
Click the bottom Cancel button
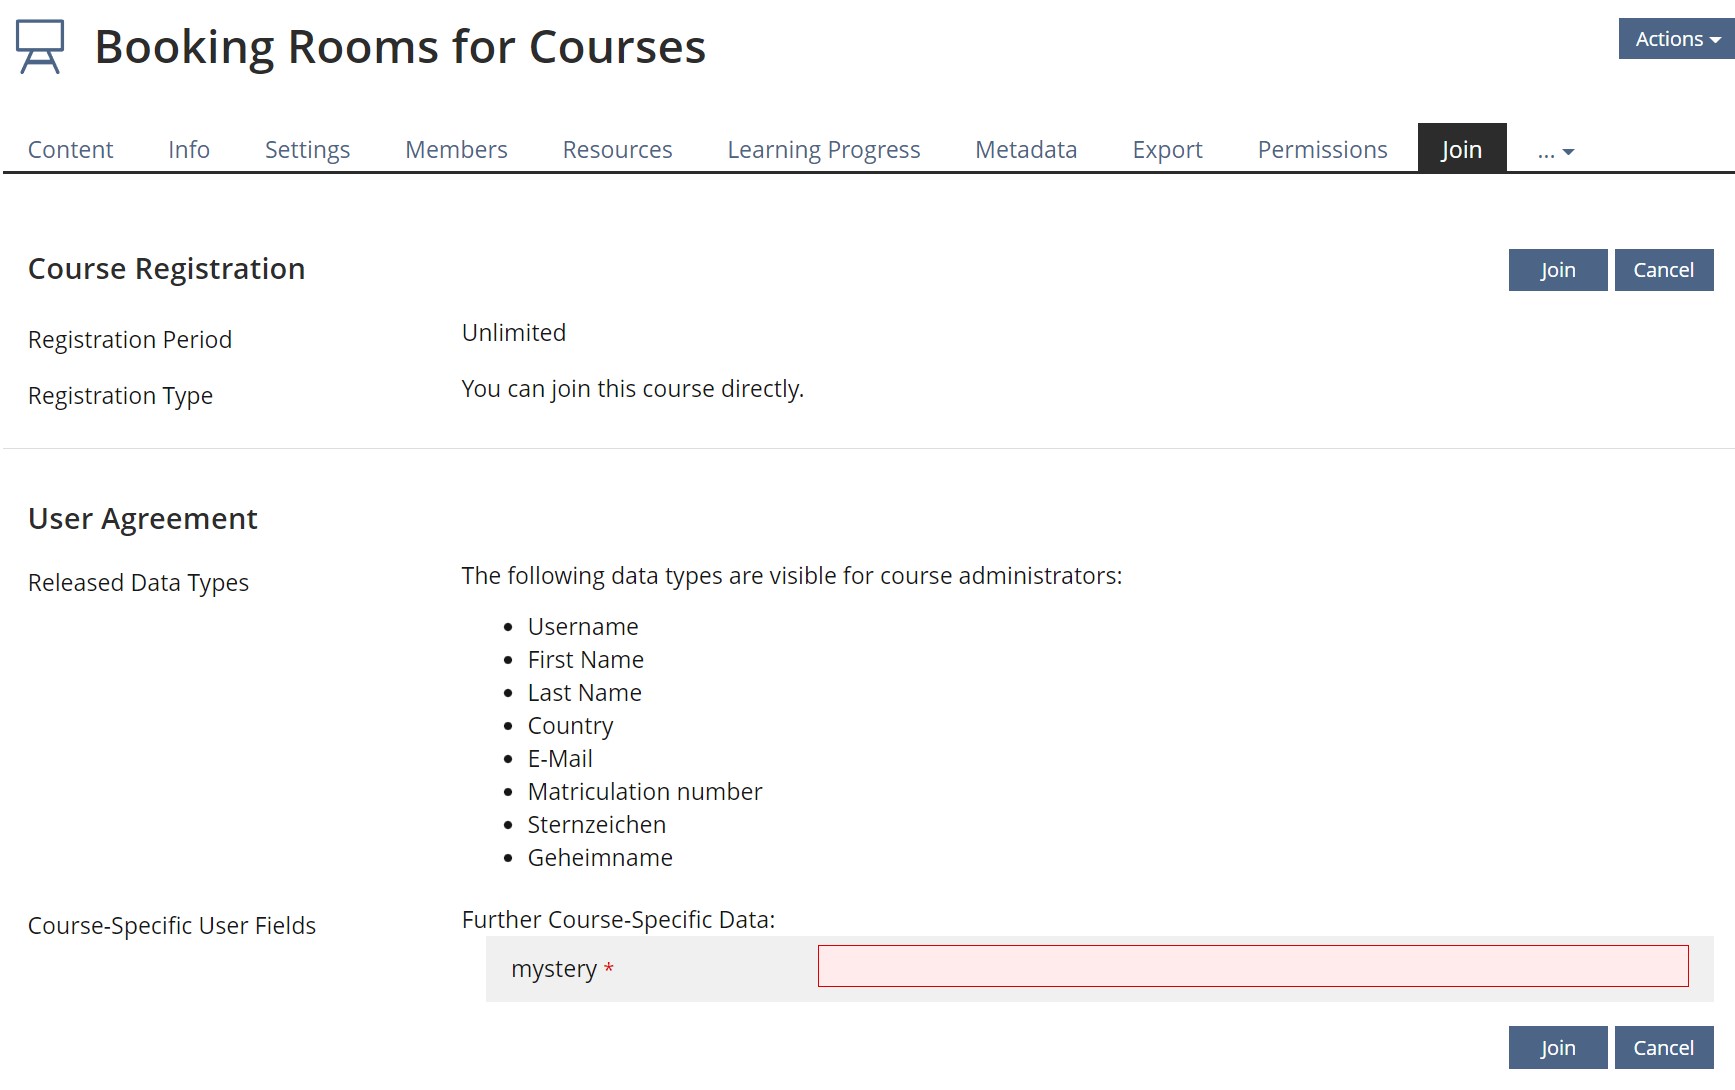(1663, 1047)
